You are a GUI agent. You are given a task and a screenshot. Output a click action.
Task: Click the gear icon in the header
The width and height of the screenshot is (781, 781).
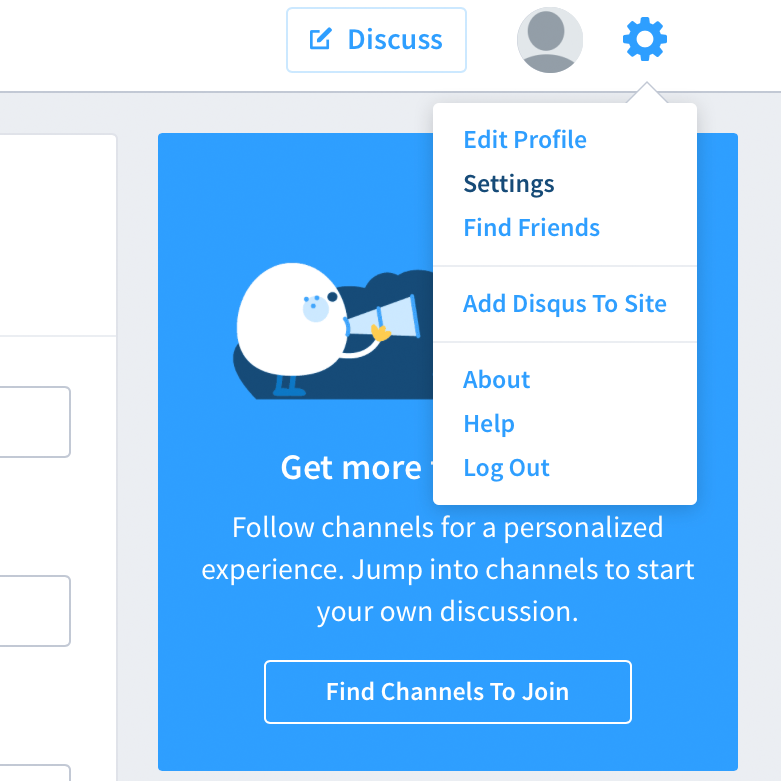tap(645, 40)
